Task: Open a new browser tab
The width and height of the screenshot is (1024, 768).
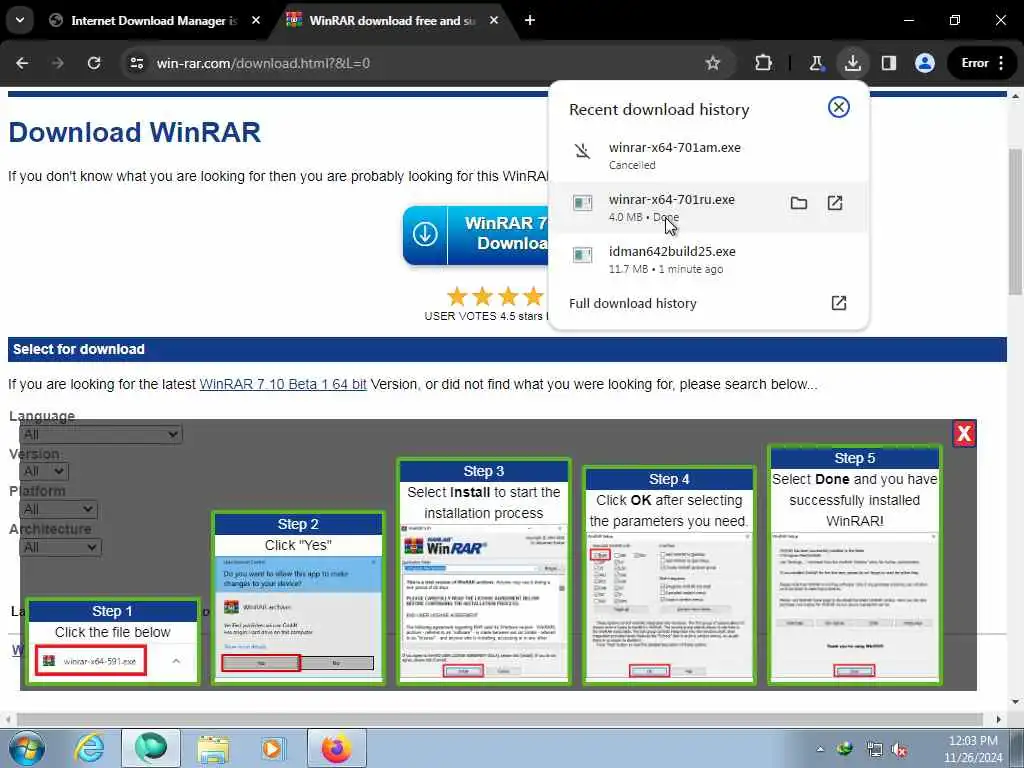Action: click(530, 21)
